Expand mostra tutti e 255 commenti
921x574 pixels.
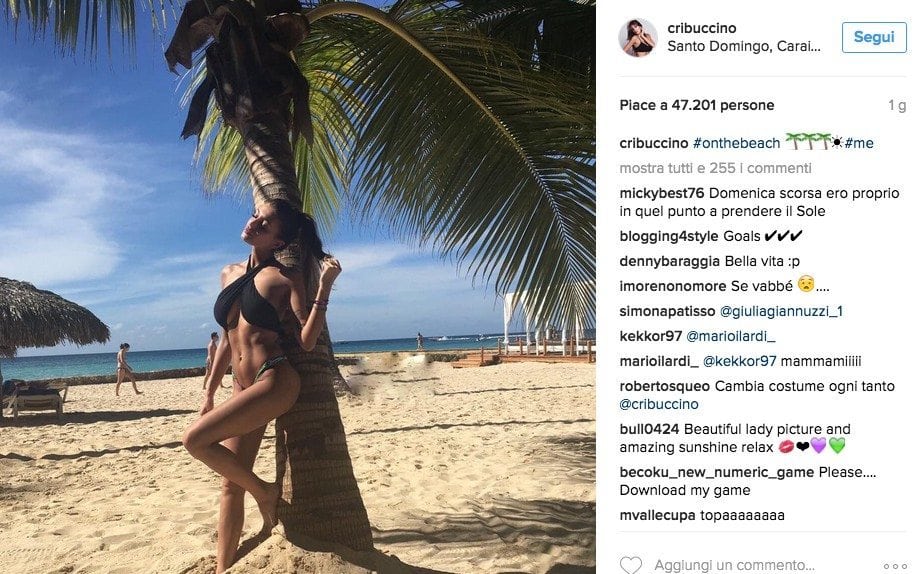[715, 168]
